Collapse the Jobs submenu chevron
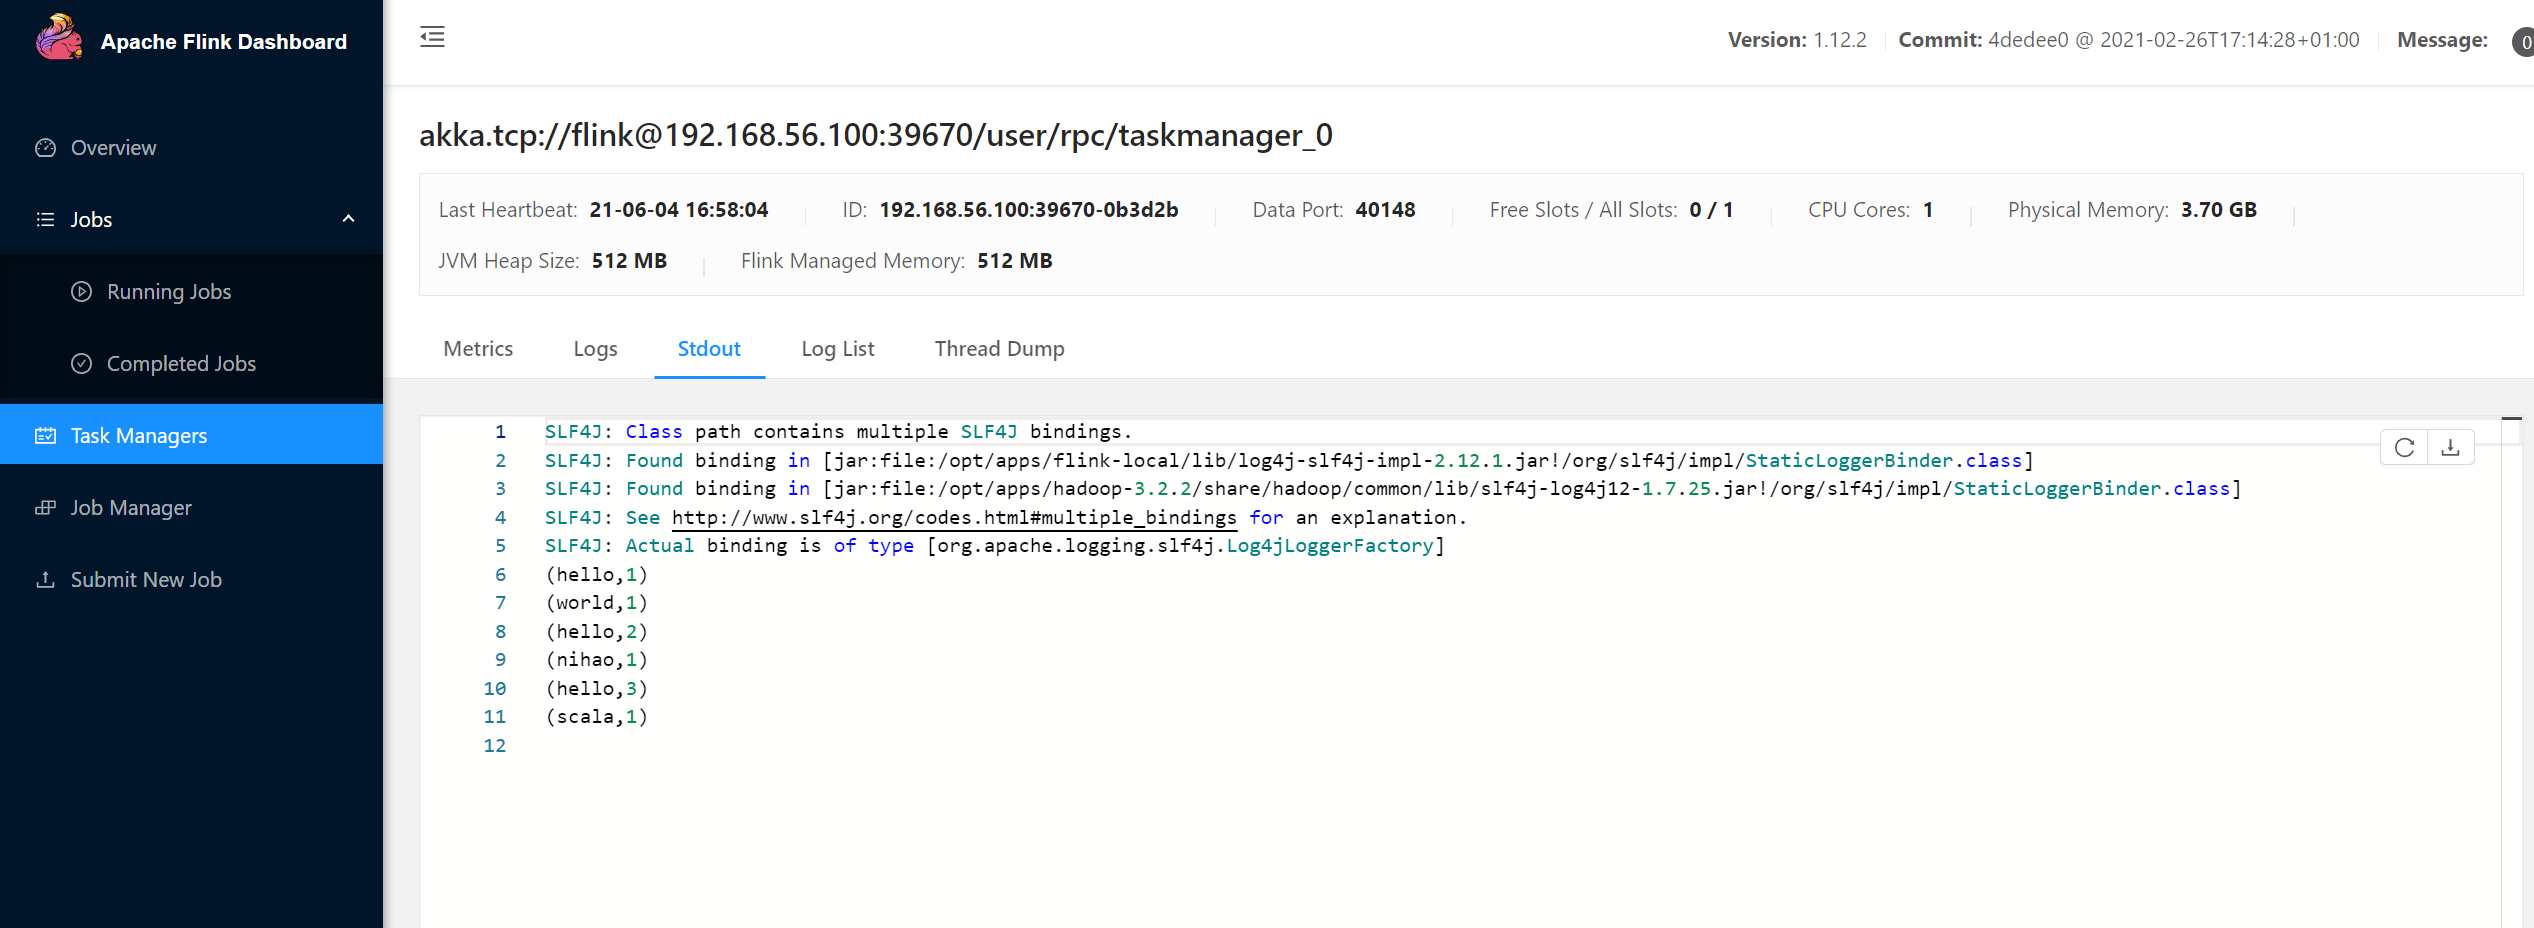 [348, 219]
